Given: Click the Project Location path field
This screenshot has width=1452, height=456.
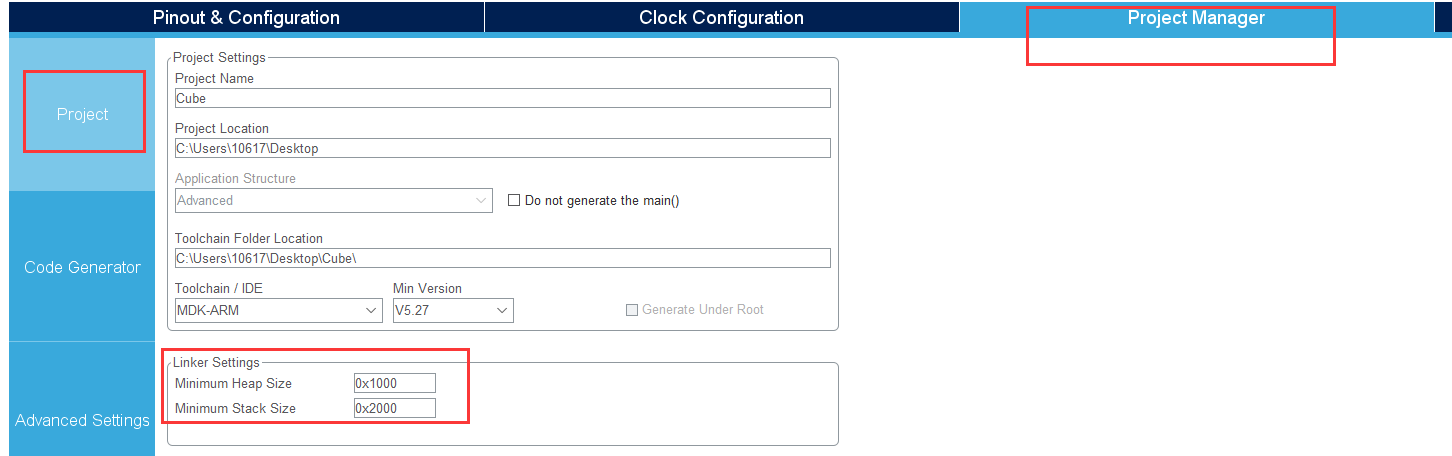Looking at the screenshot, I should 502,148.
